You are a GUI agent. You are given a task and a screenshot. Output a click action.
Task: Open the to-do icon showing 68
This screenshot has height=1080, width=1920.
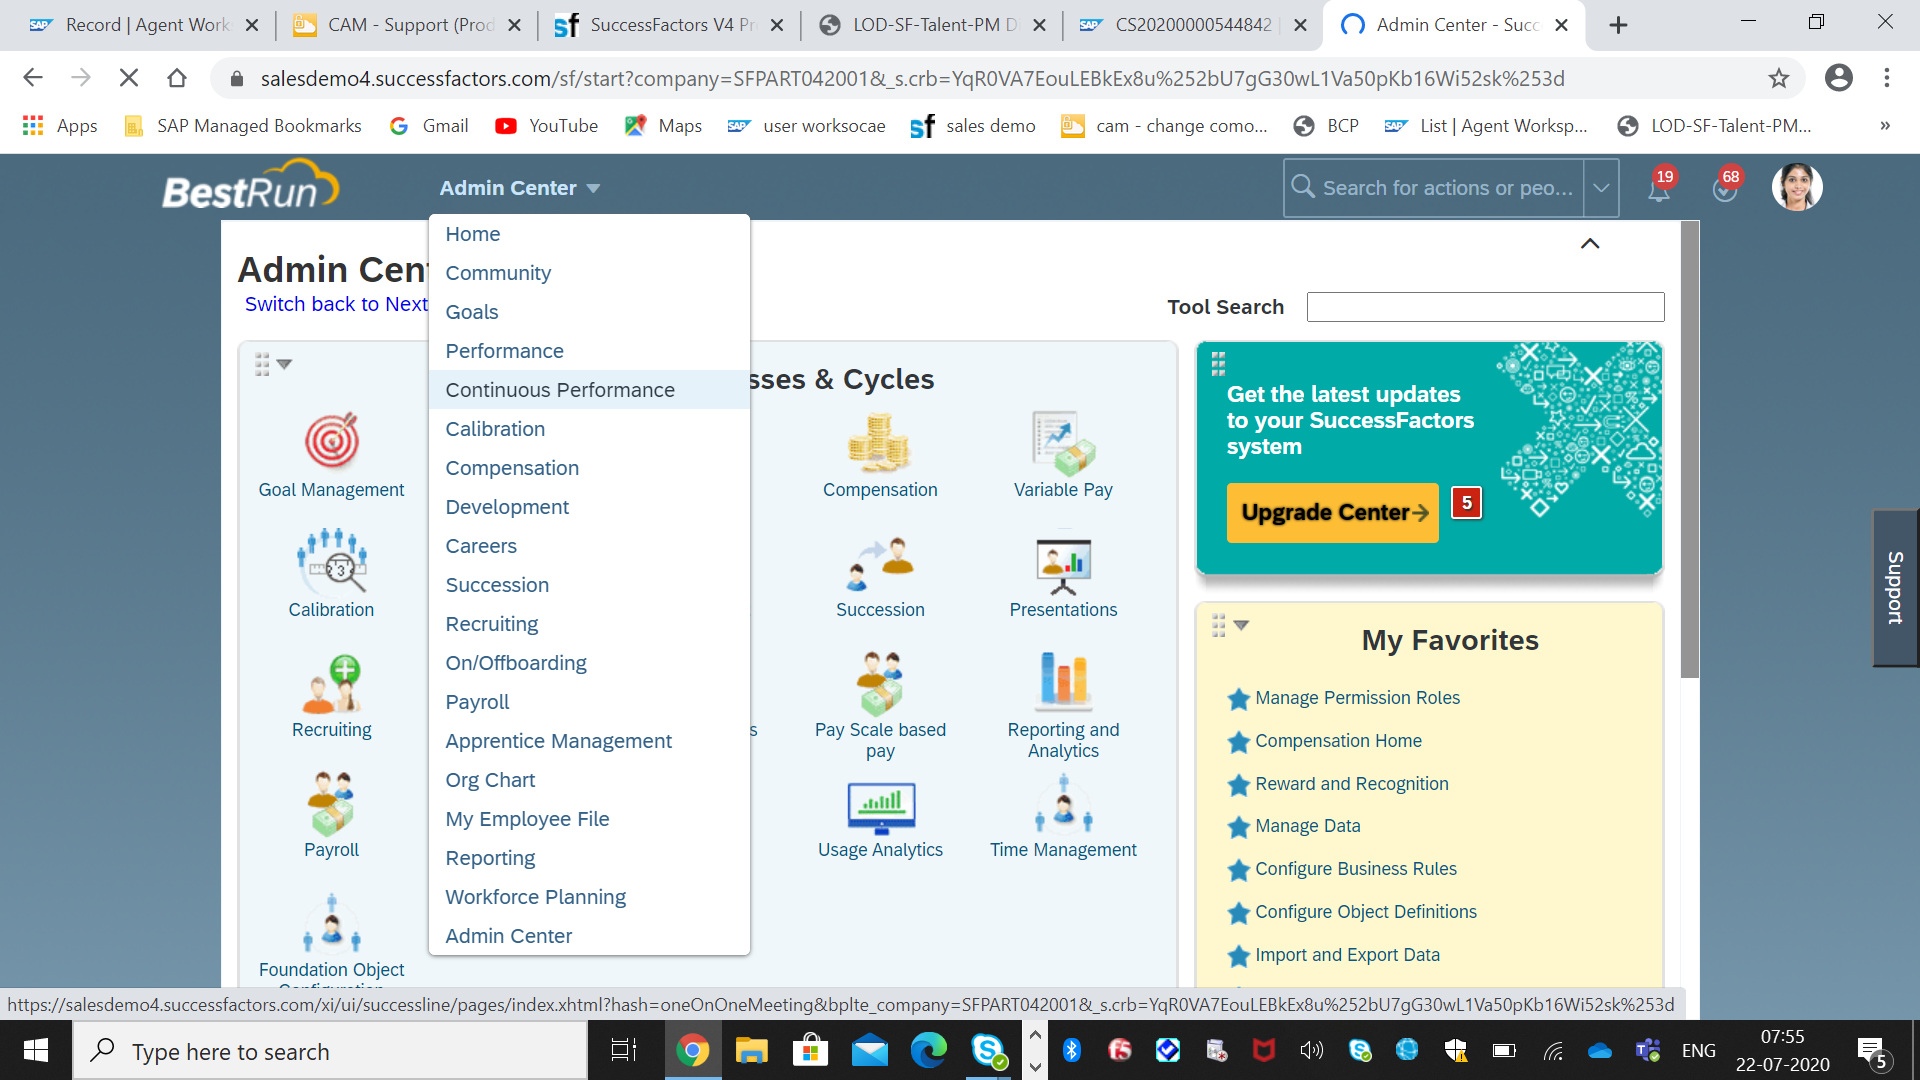(x=1726, y=187)
